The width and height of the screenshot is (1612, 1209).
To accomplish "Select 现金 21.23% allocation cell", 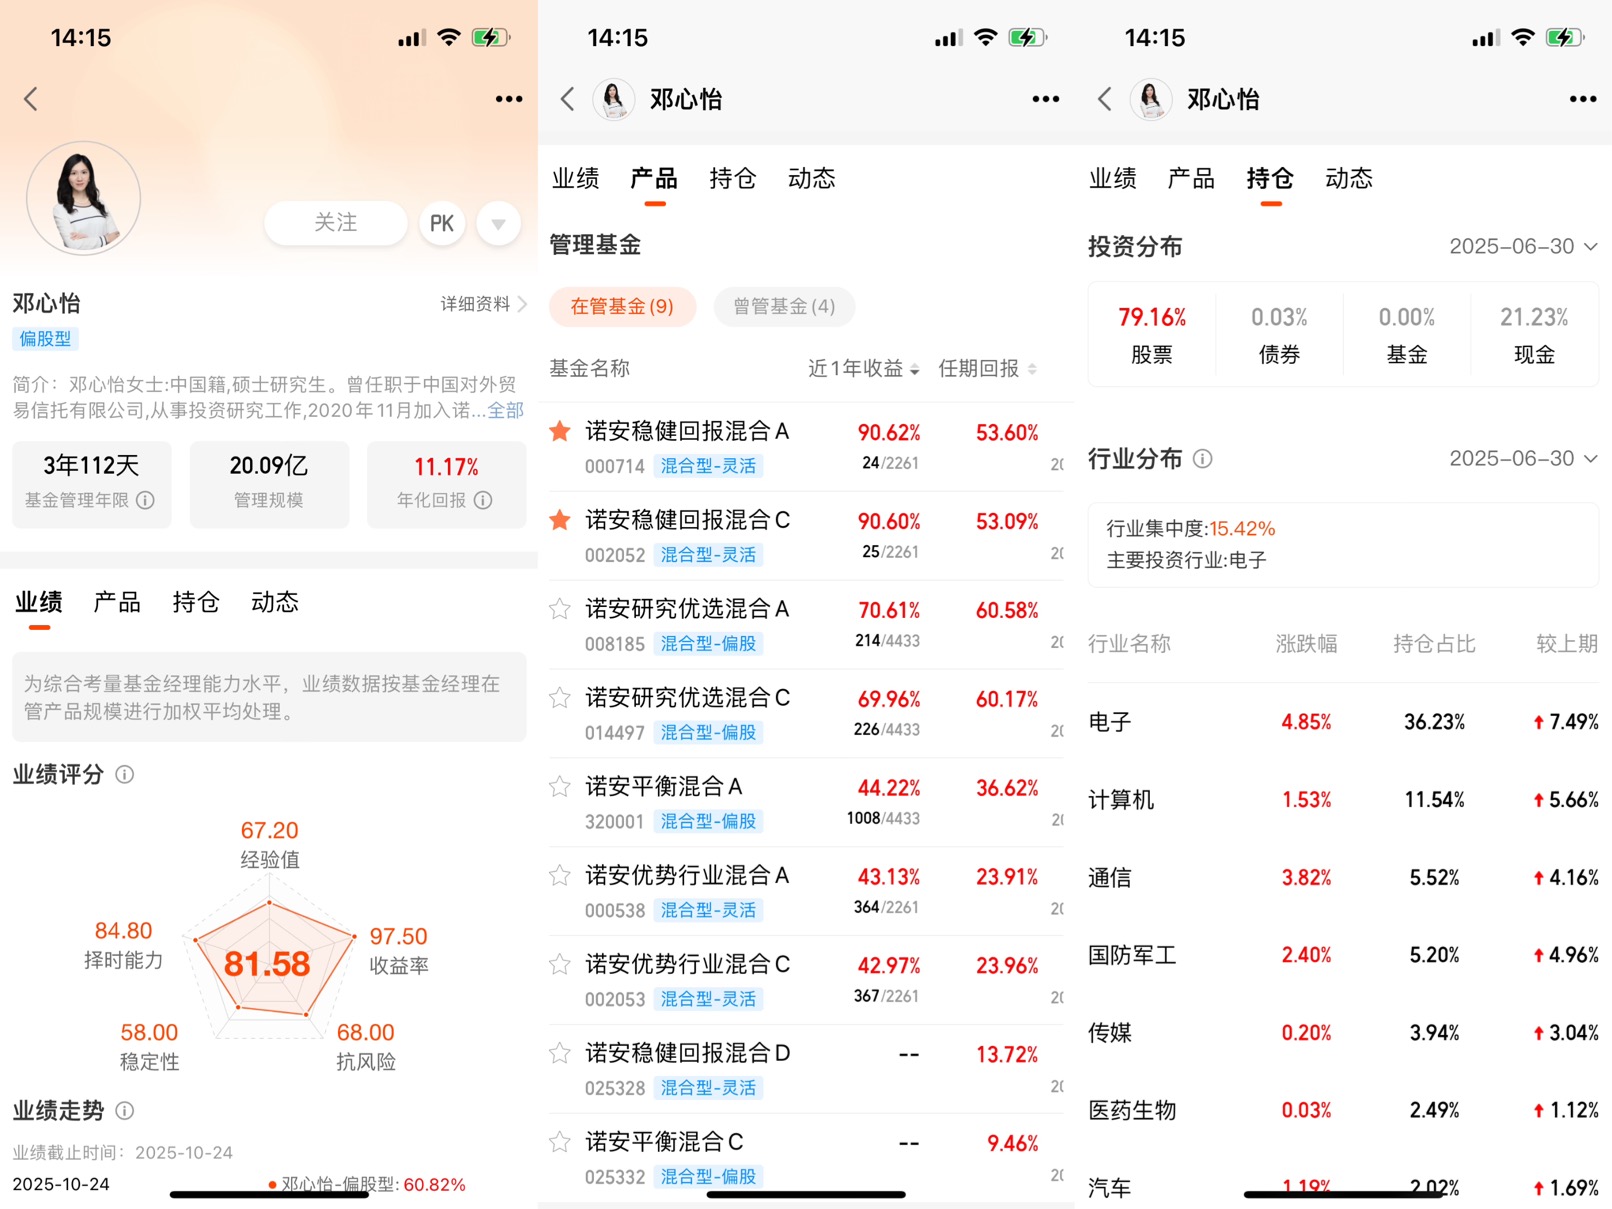I will click(x=1534, y=335).
